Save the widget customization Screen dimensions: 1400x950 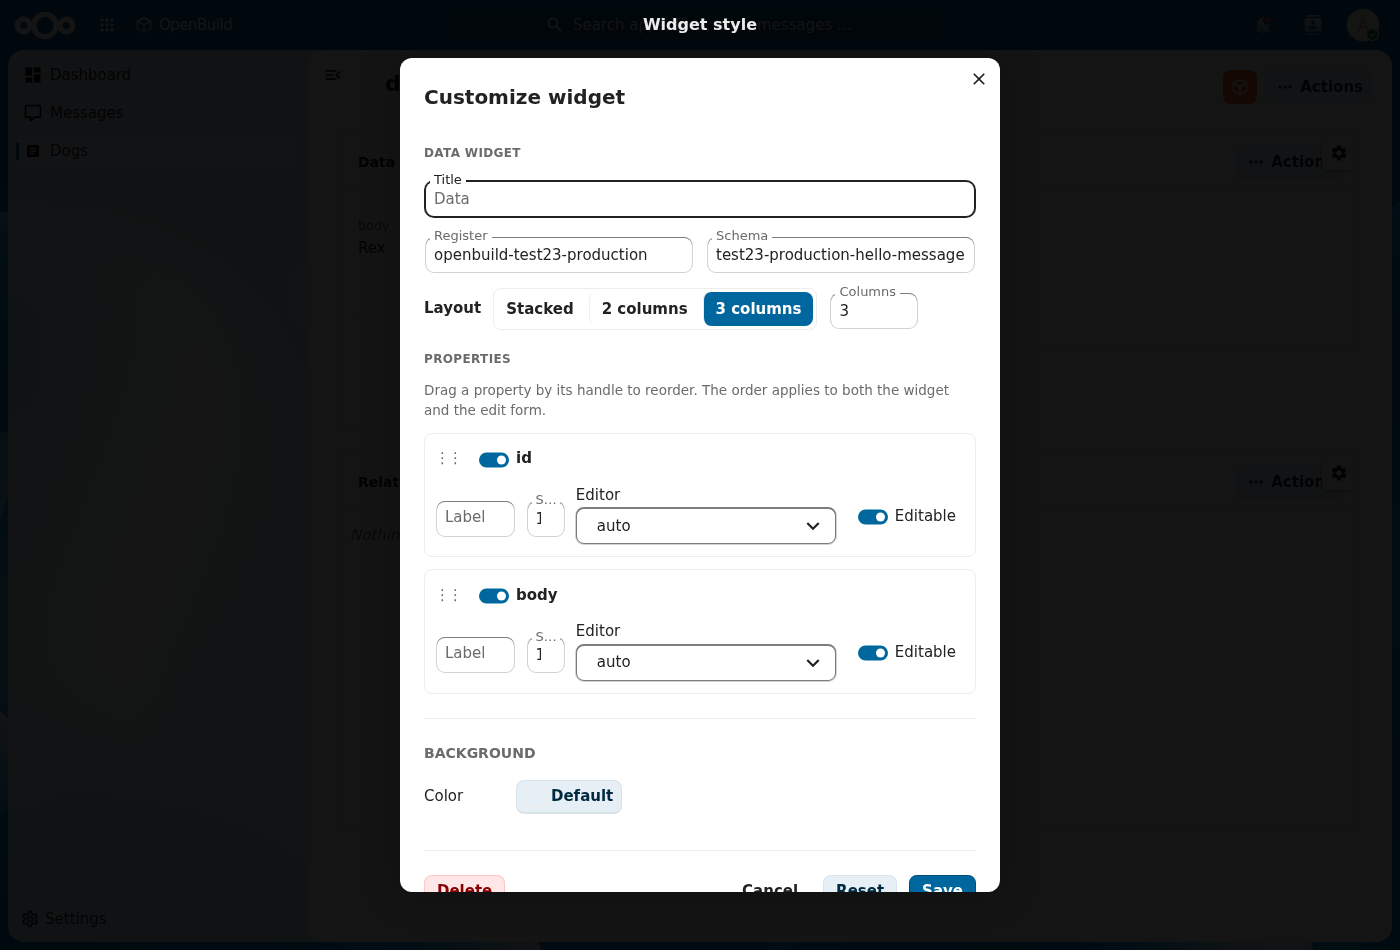(x=942, y=885)
